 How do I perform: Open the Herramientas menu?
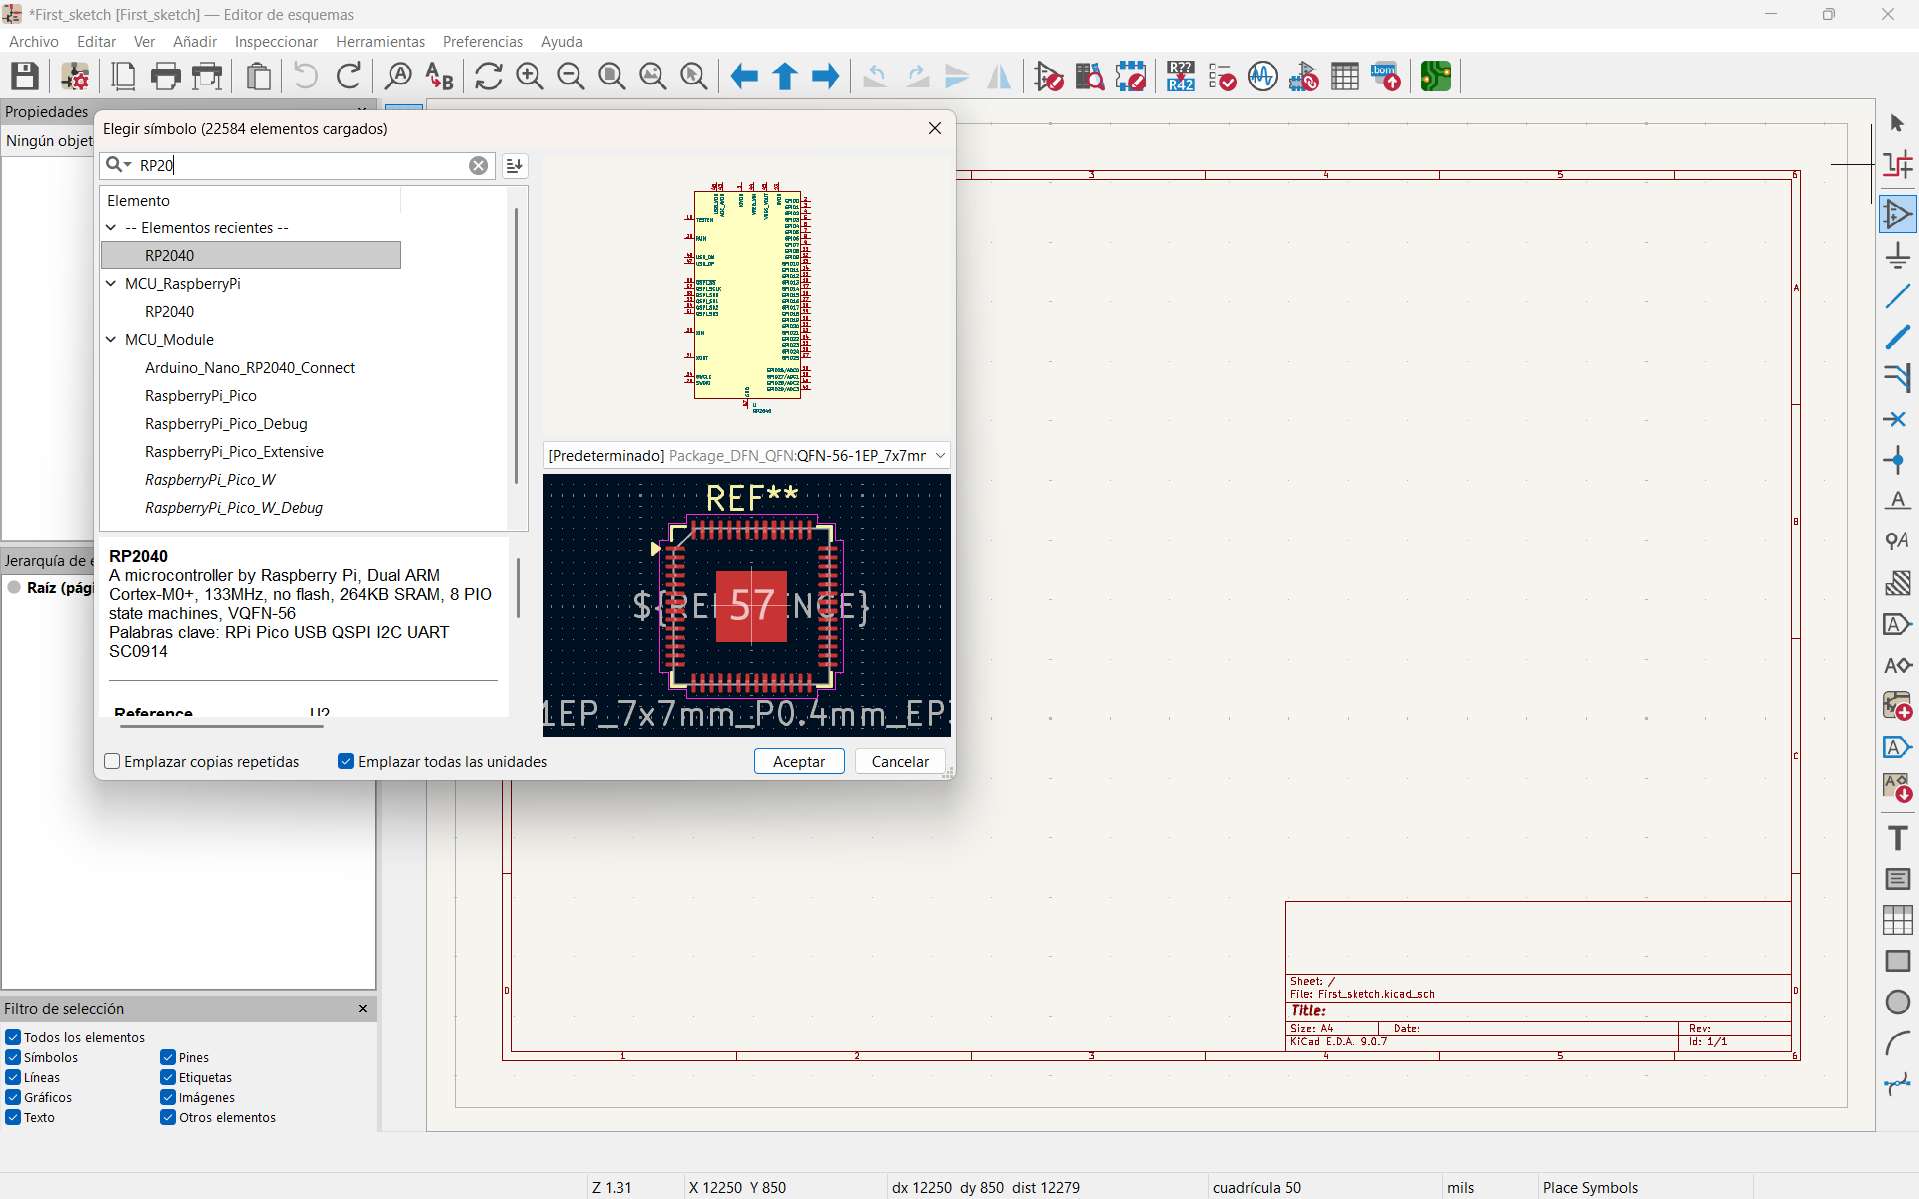380,41
